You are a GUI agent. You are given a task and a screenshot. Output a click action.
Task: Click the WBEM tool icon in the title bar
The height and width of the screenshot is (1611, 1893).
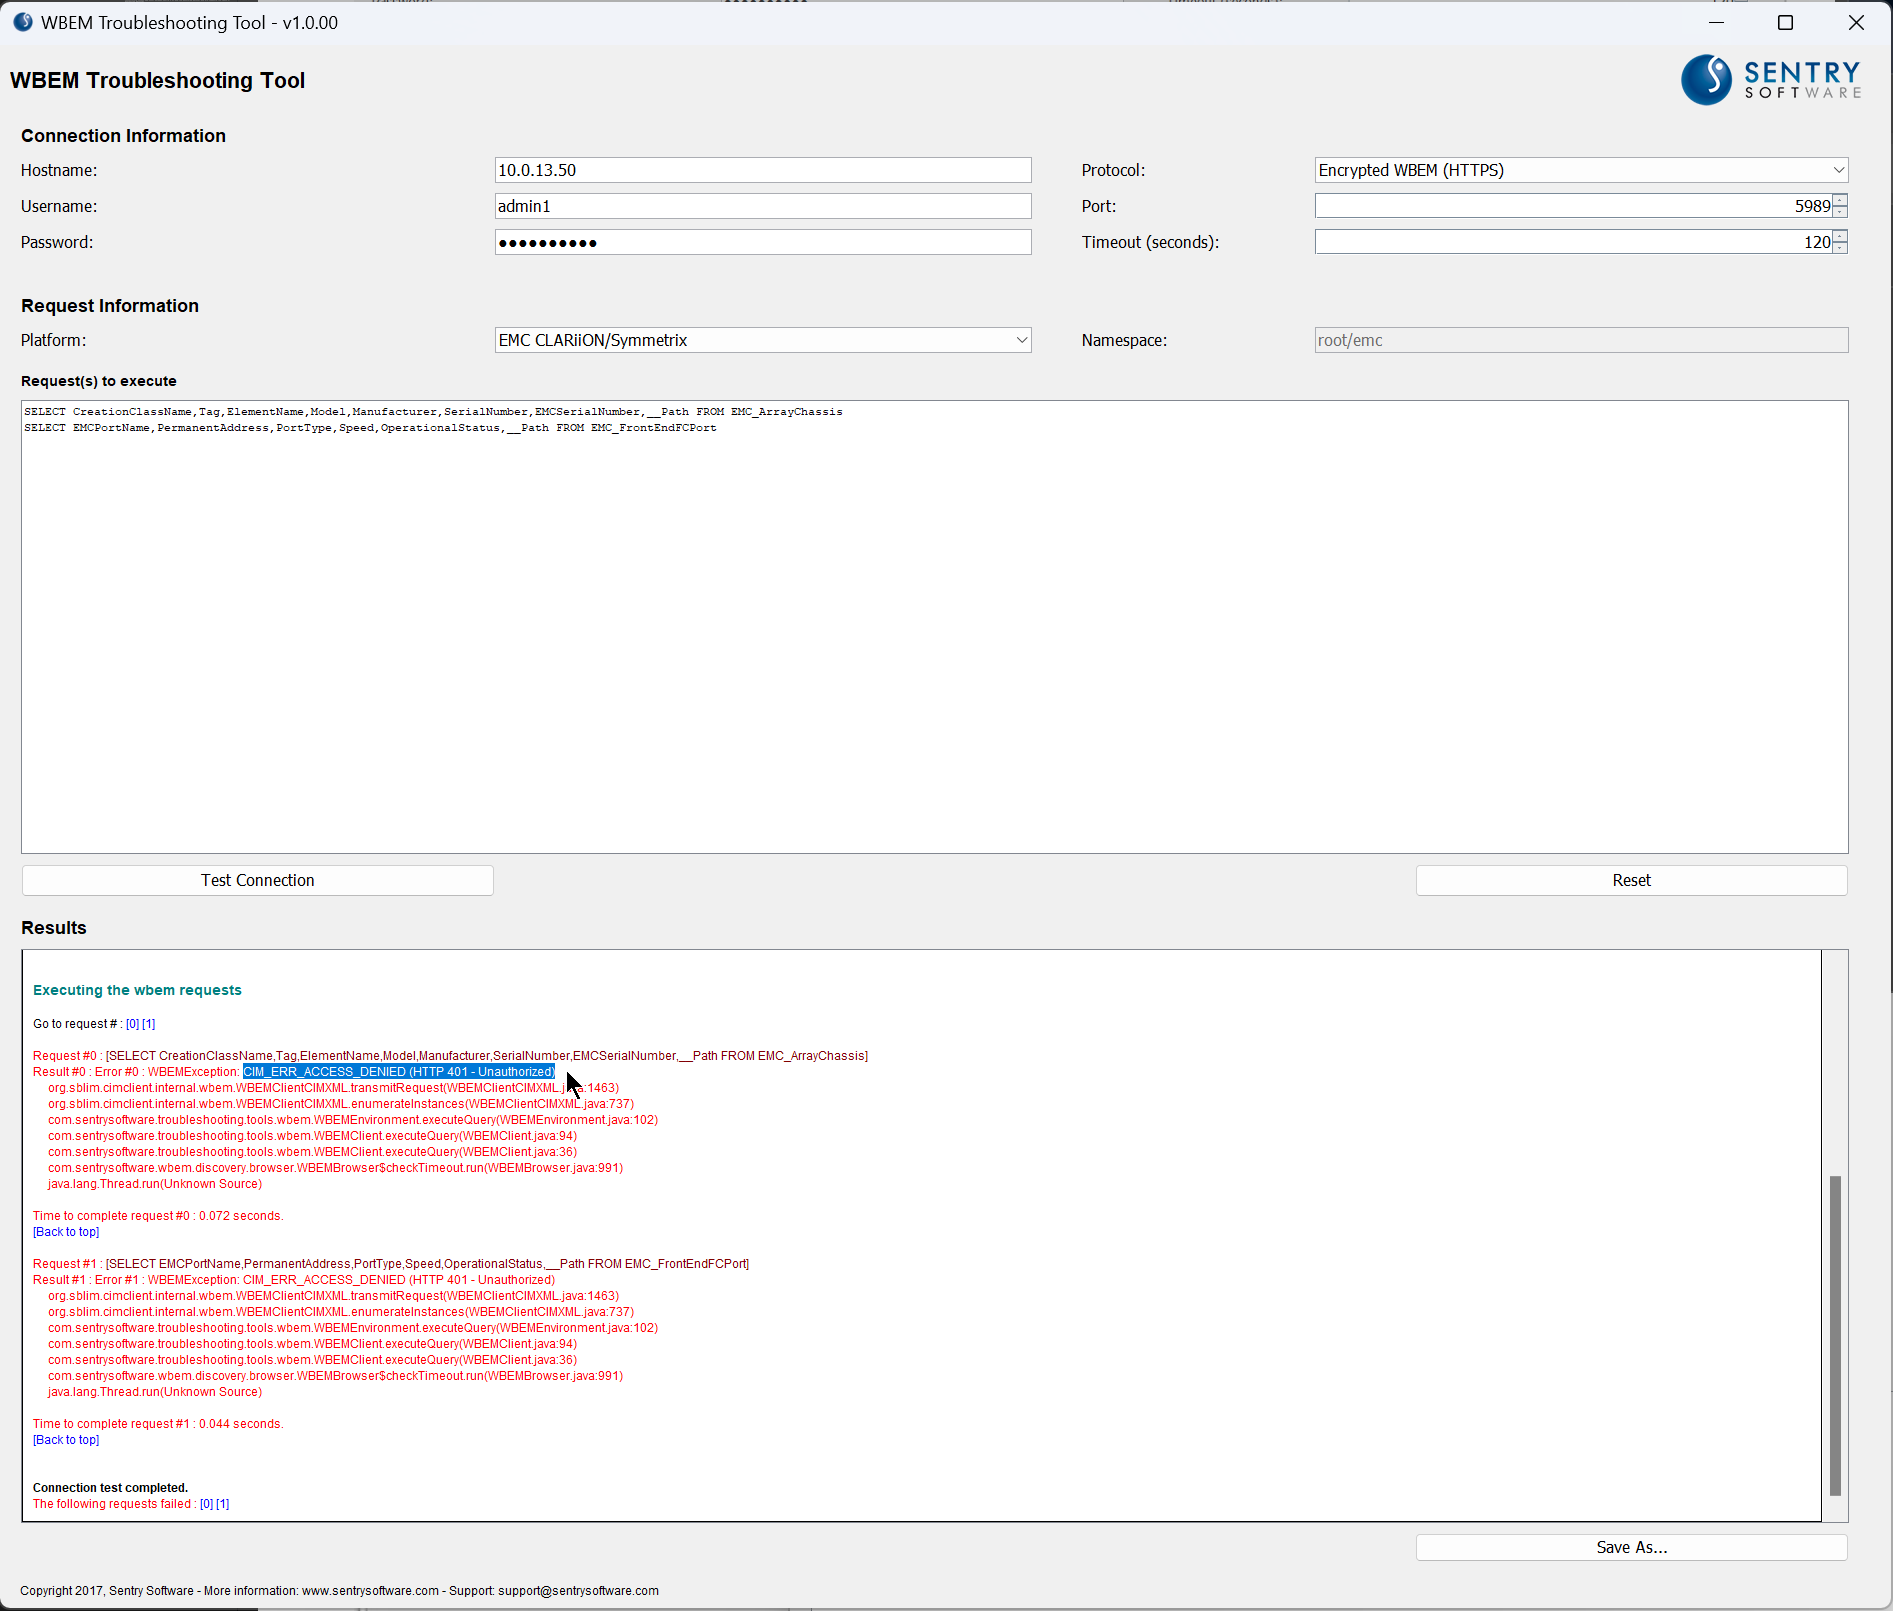tap(22, 21)
